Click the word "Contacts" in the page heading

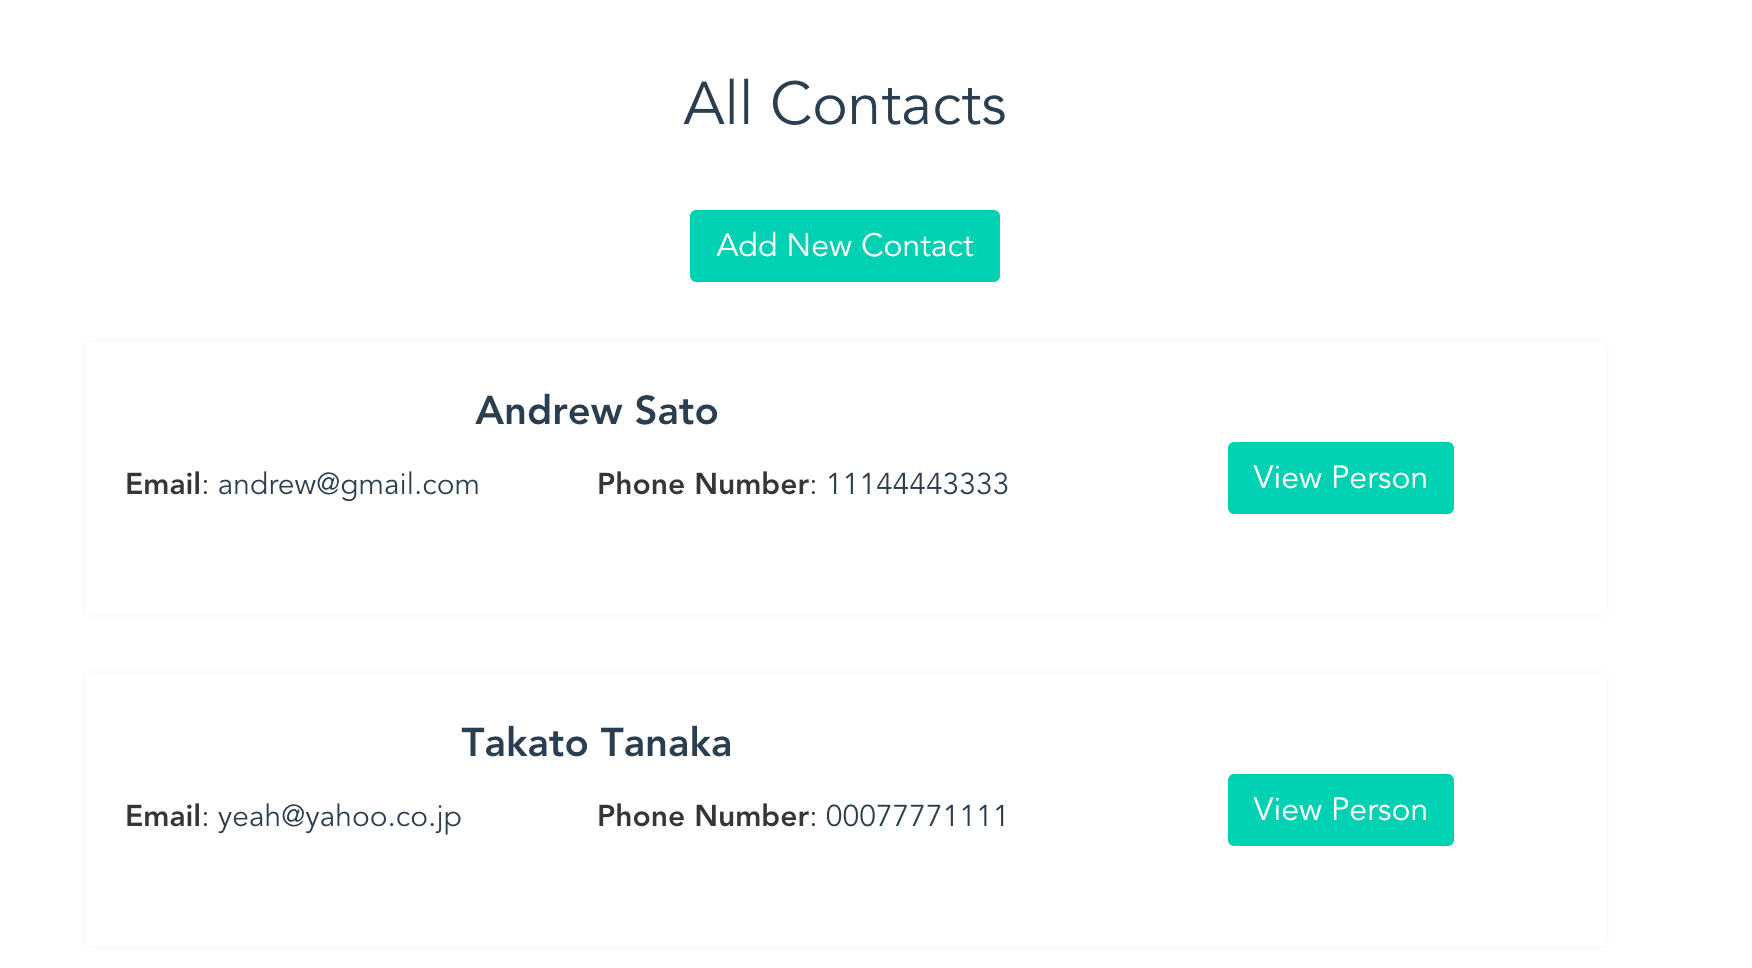point(887,104)
